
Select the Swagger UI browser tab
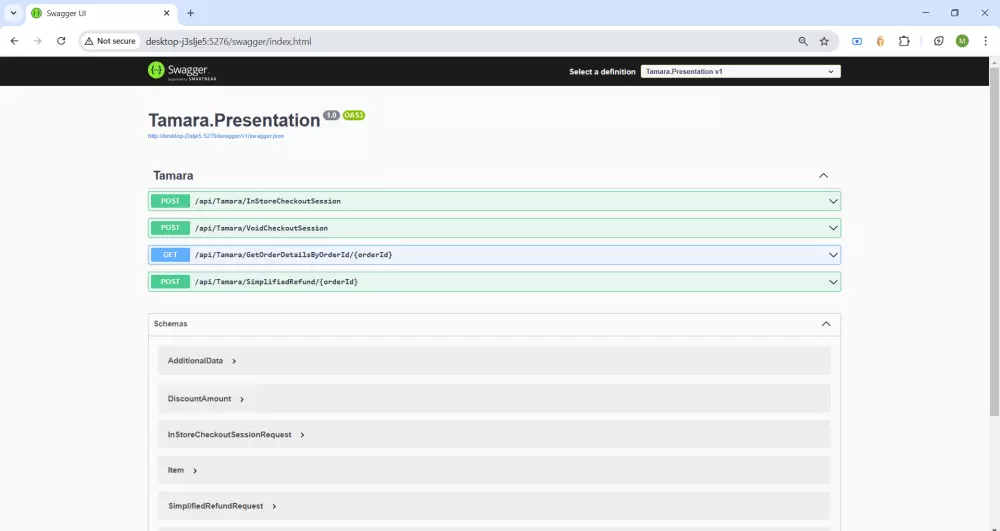pyautogui.click(x=101, y=13)
